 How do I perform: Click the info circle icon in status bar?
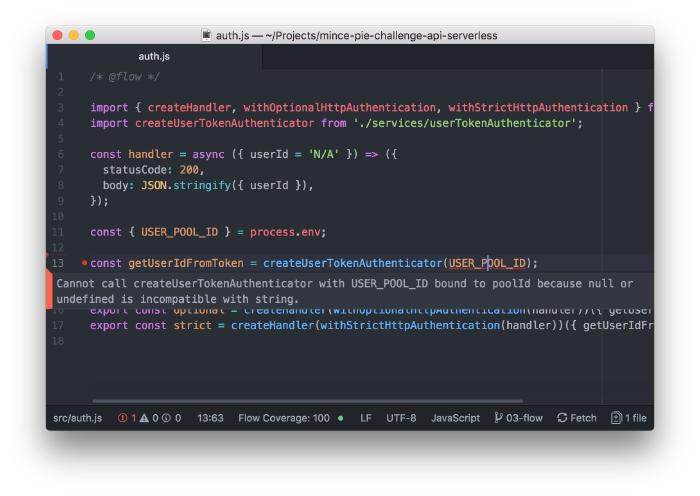166,418
